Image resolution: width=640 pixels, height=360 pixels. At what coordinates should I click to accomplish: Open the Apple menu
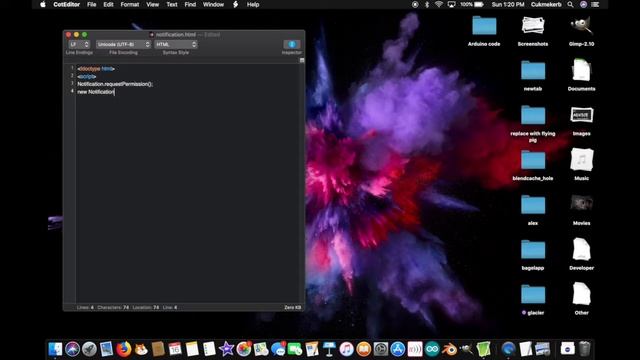pyautogui.click(x=43, y=4)
